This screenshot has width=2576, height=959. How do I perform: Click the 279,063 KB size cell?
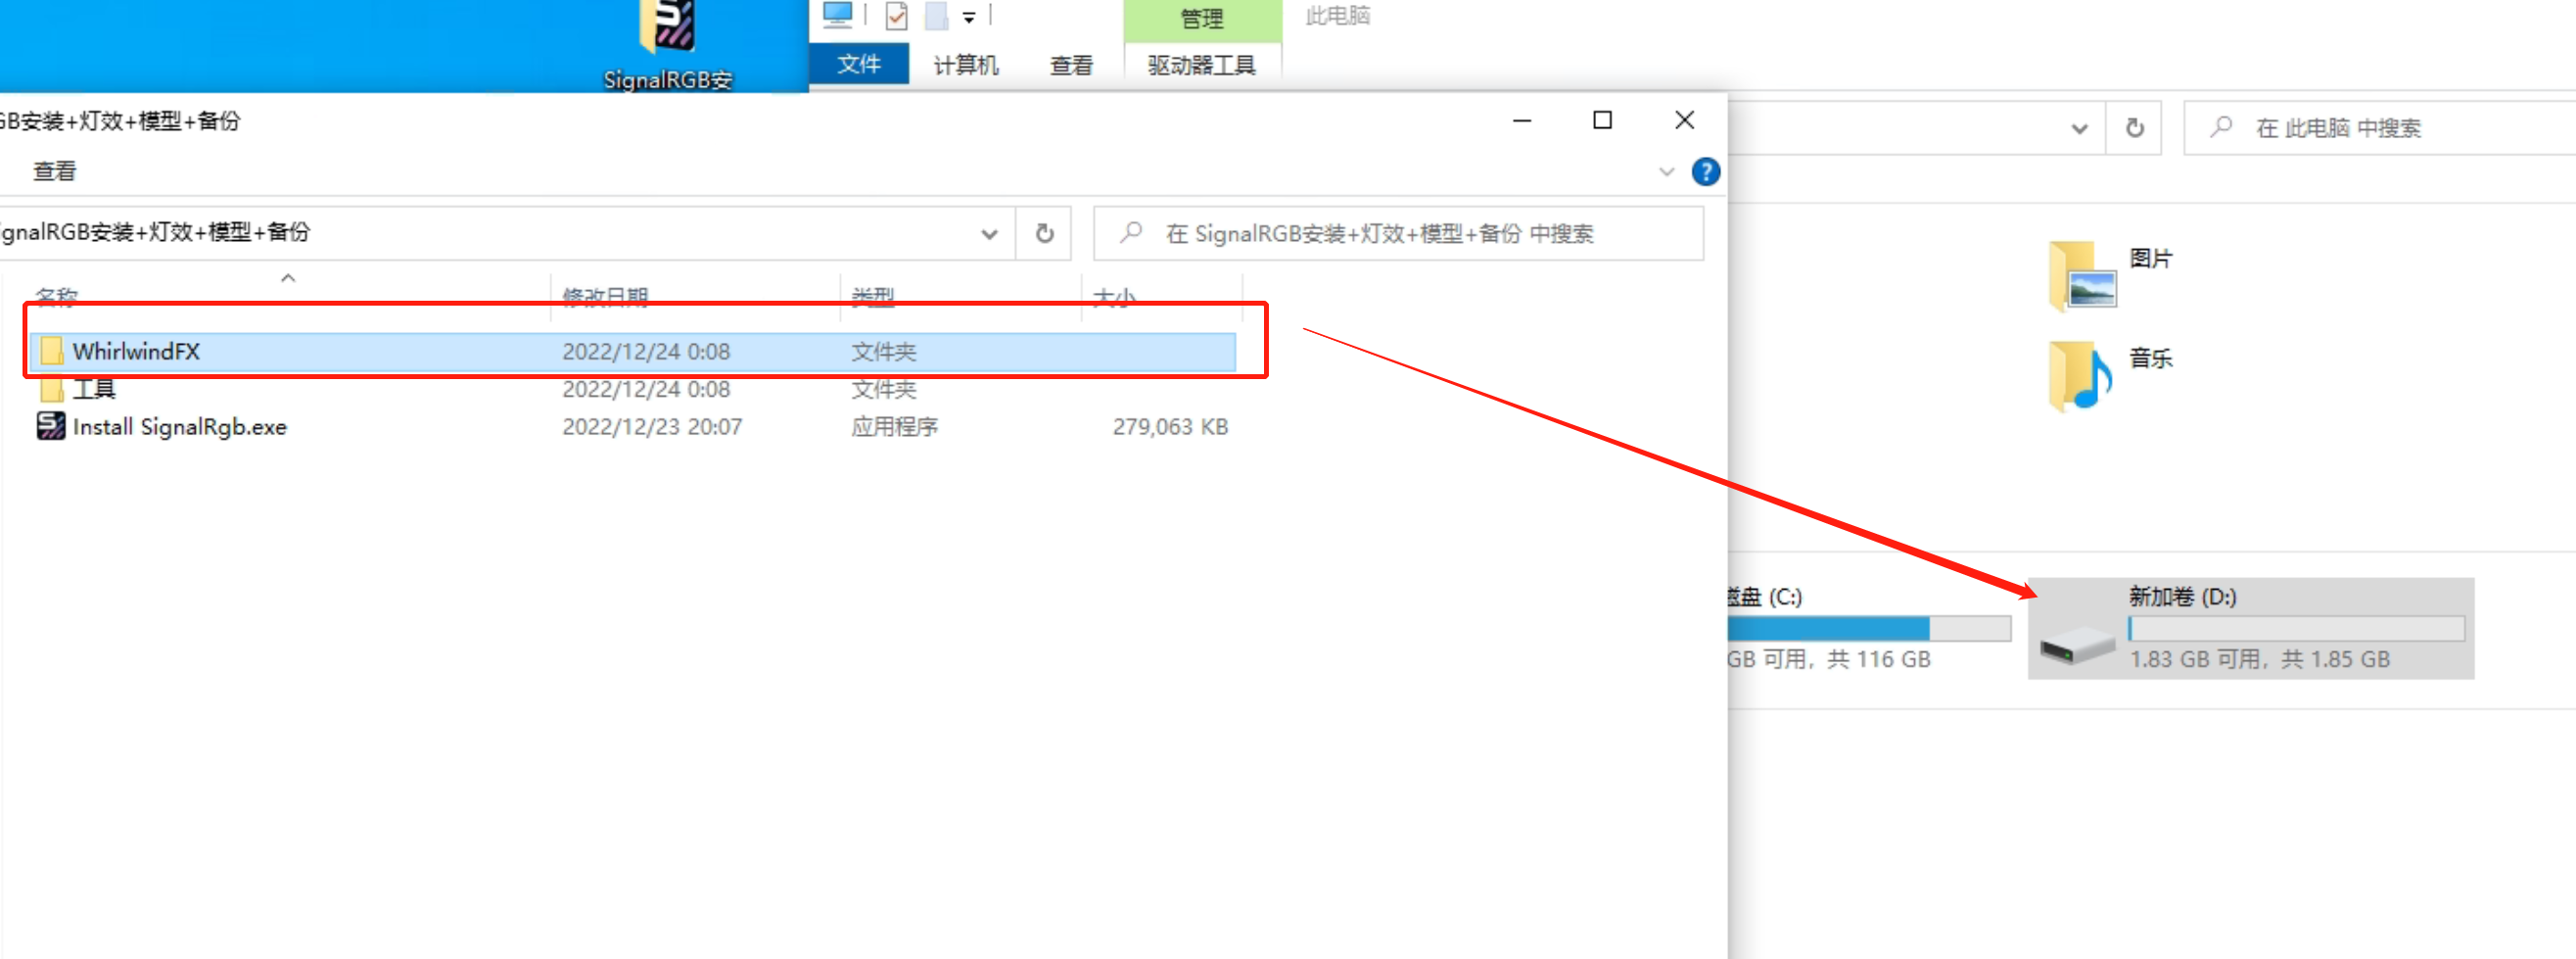click(x=1169, y=427)
